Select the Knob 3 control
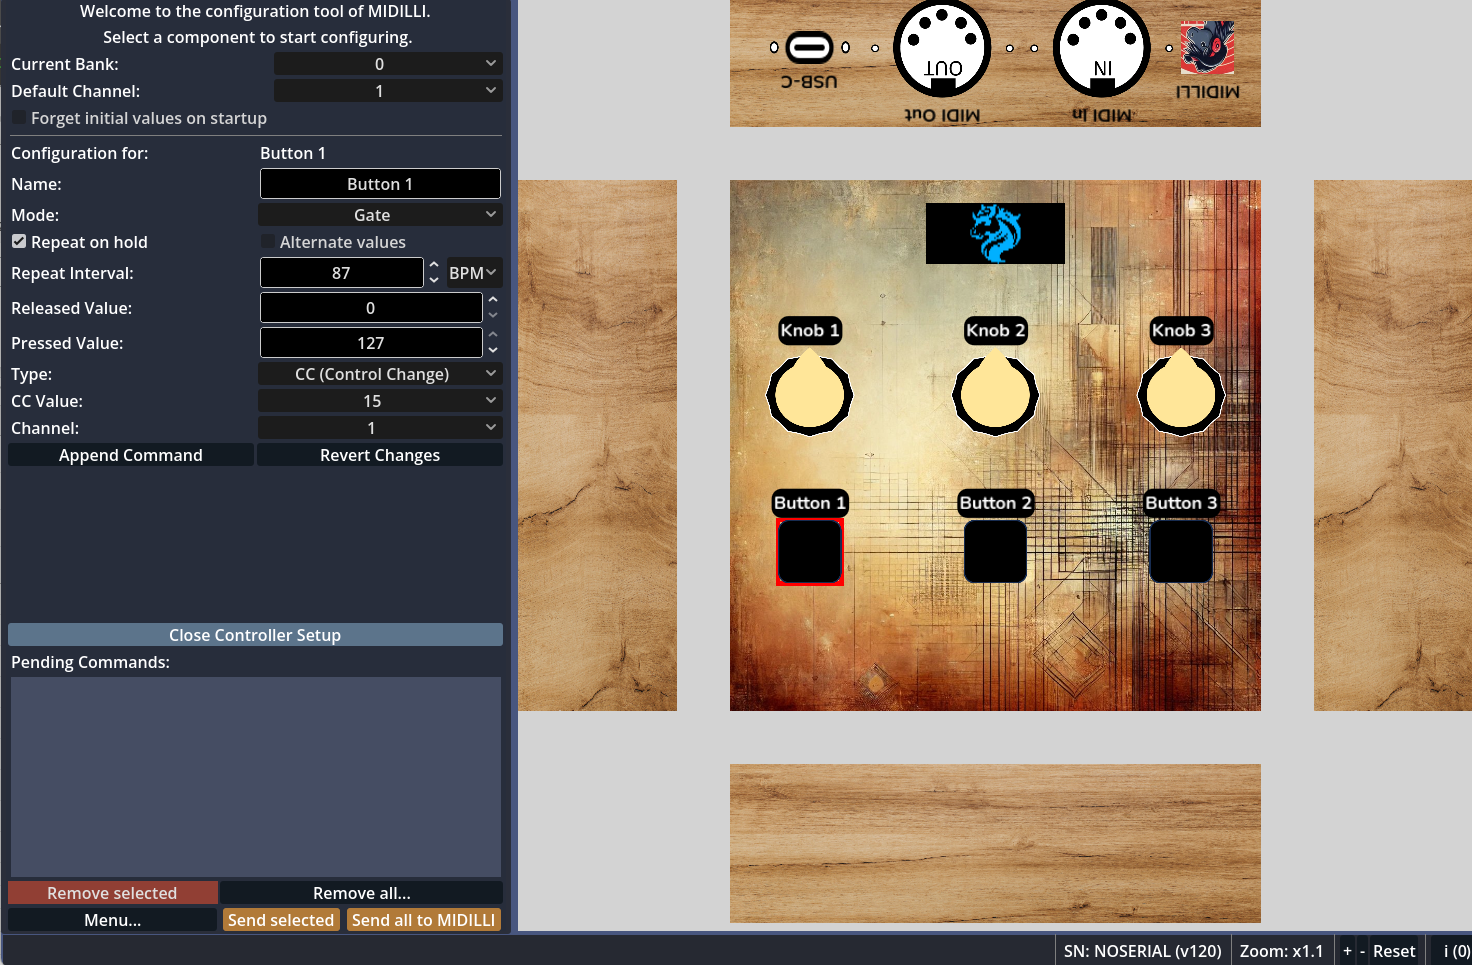Screen dimensions: 1472x965 tap(1181, 392)
